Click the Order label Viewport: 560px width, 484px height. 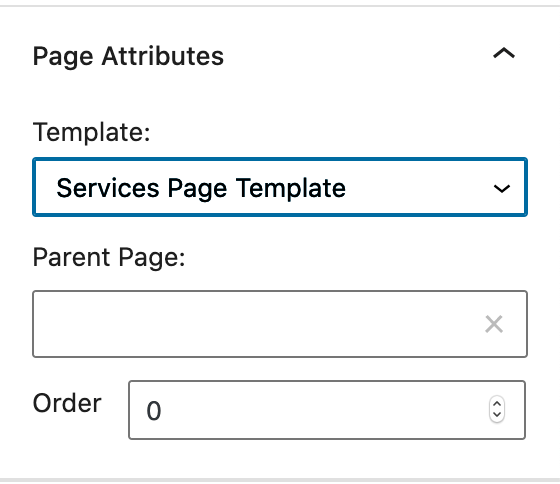click(x=67, y=403)
